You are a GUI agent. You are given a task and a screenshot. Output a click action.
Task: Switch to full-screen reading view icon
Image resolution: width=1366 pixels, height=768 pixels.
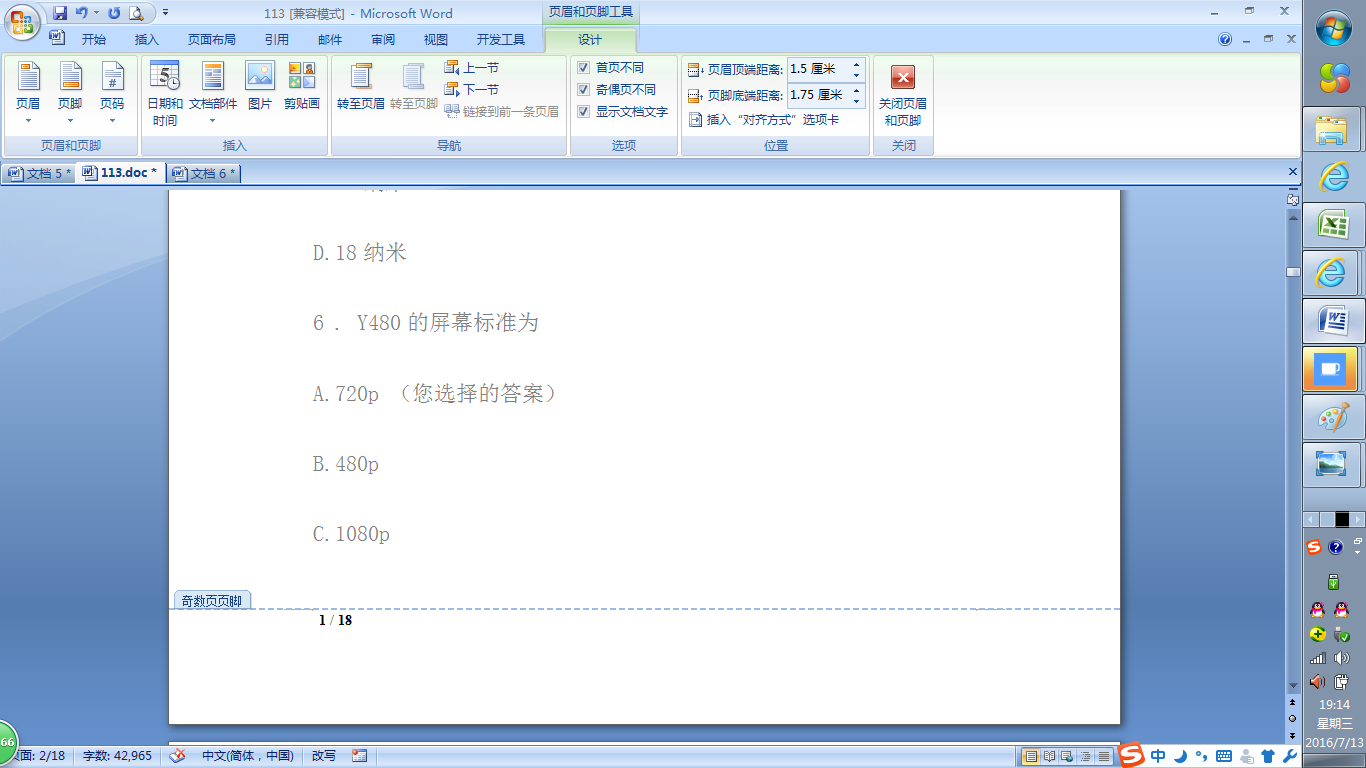pos(1050,756)
